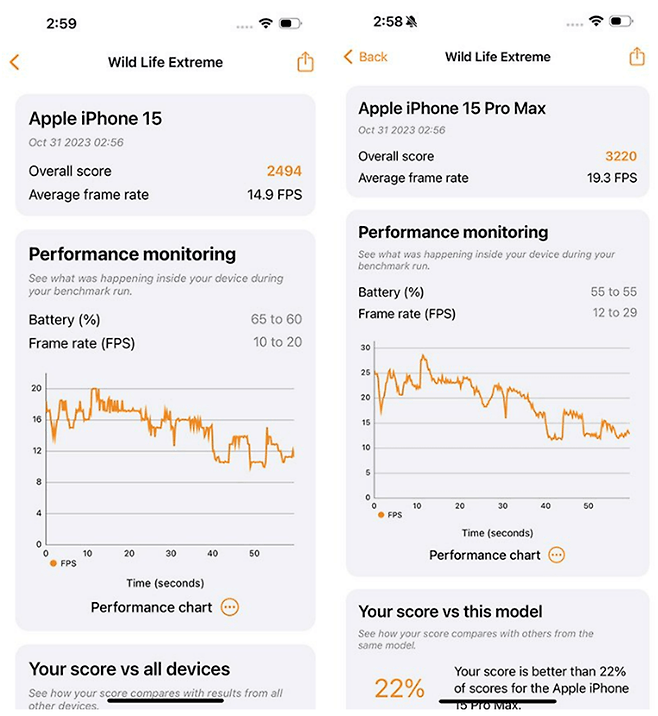
Task: Tap the Wi-Fi icon in left status bar
Action: (265, 23)
